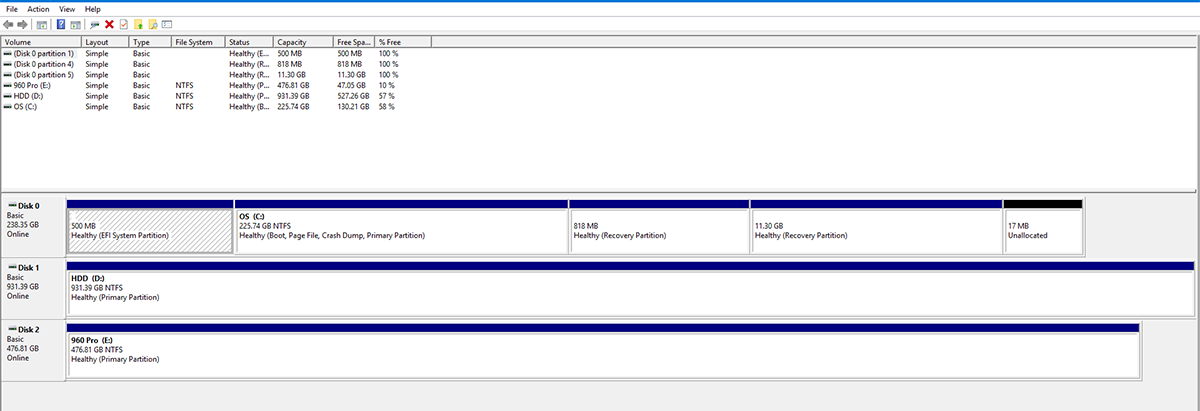Open the Help menu
This screenshot has width=1200, height=411.
(93, 8)
